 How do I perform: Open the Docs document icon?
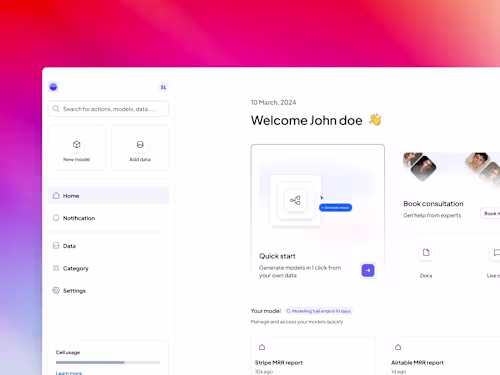(426, 252)
